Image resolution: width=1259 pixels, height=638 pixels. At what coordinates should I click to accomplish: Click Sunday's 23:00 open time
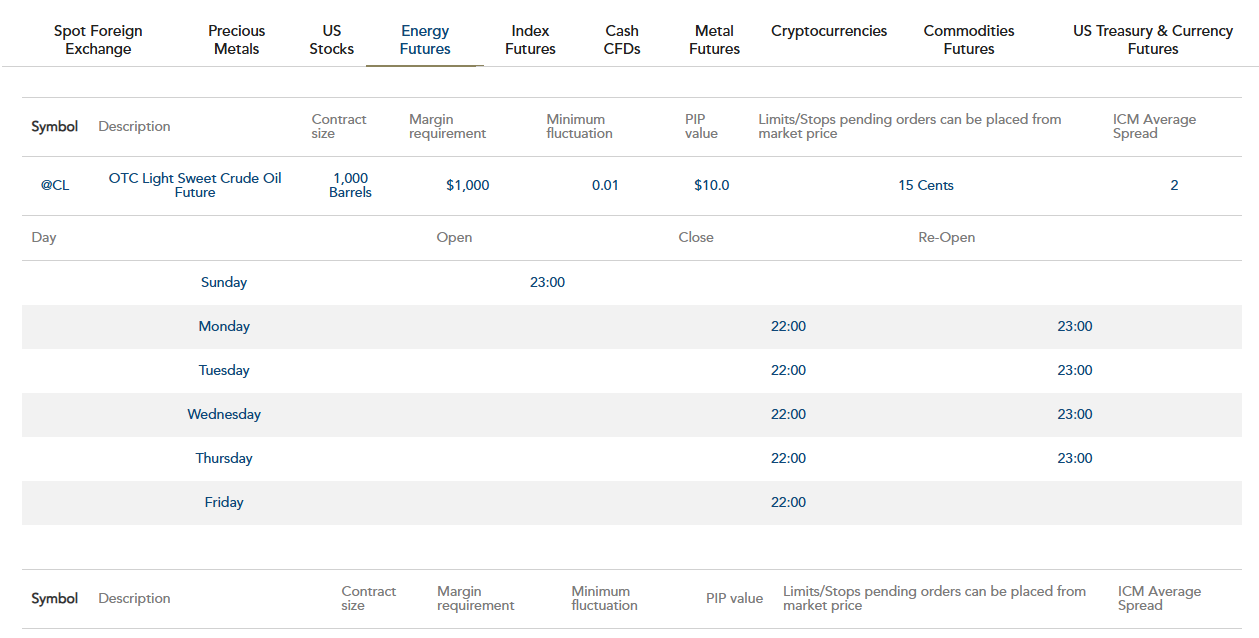547,282
